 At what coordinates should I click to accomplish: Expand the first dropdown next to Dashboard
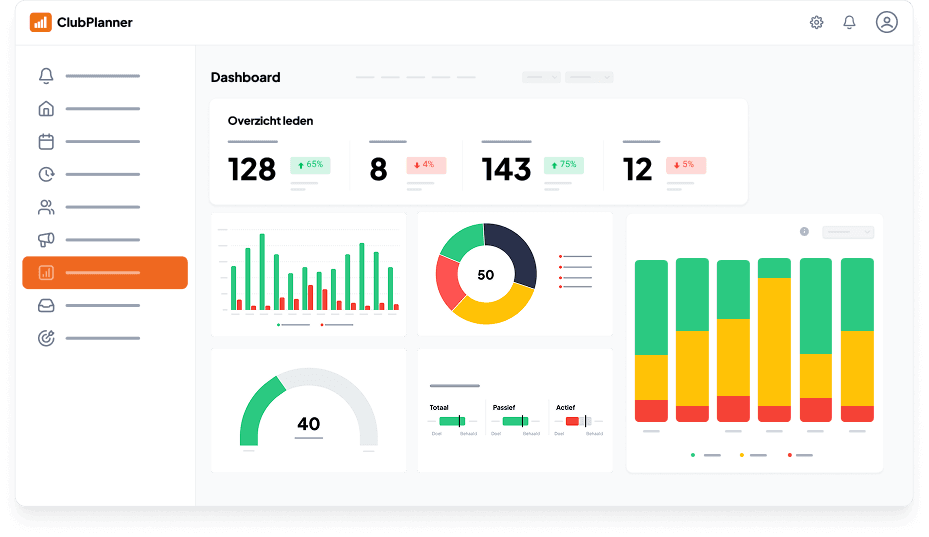[x=540, y=77]
